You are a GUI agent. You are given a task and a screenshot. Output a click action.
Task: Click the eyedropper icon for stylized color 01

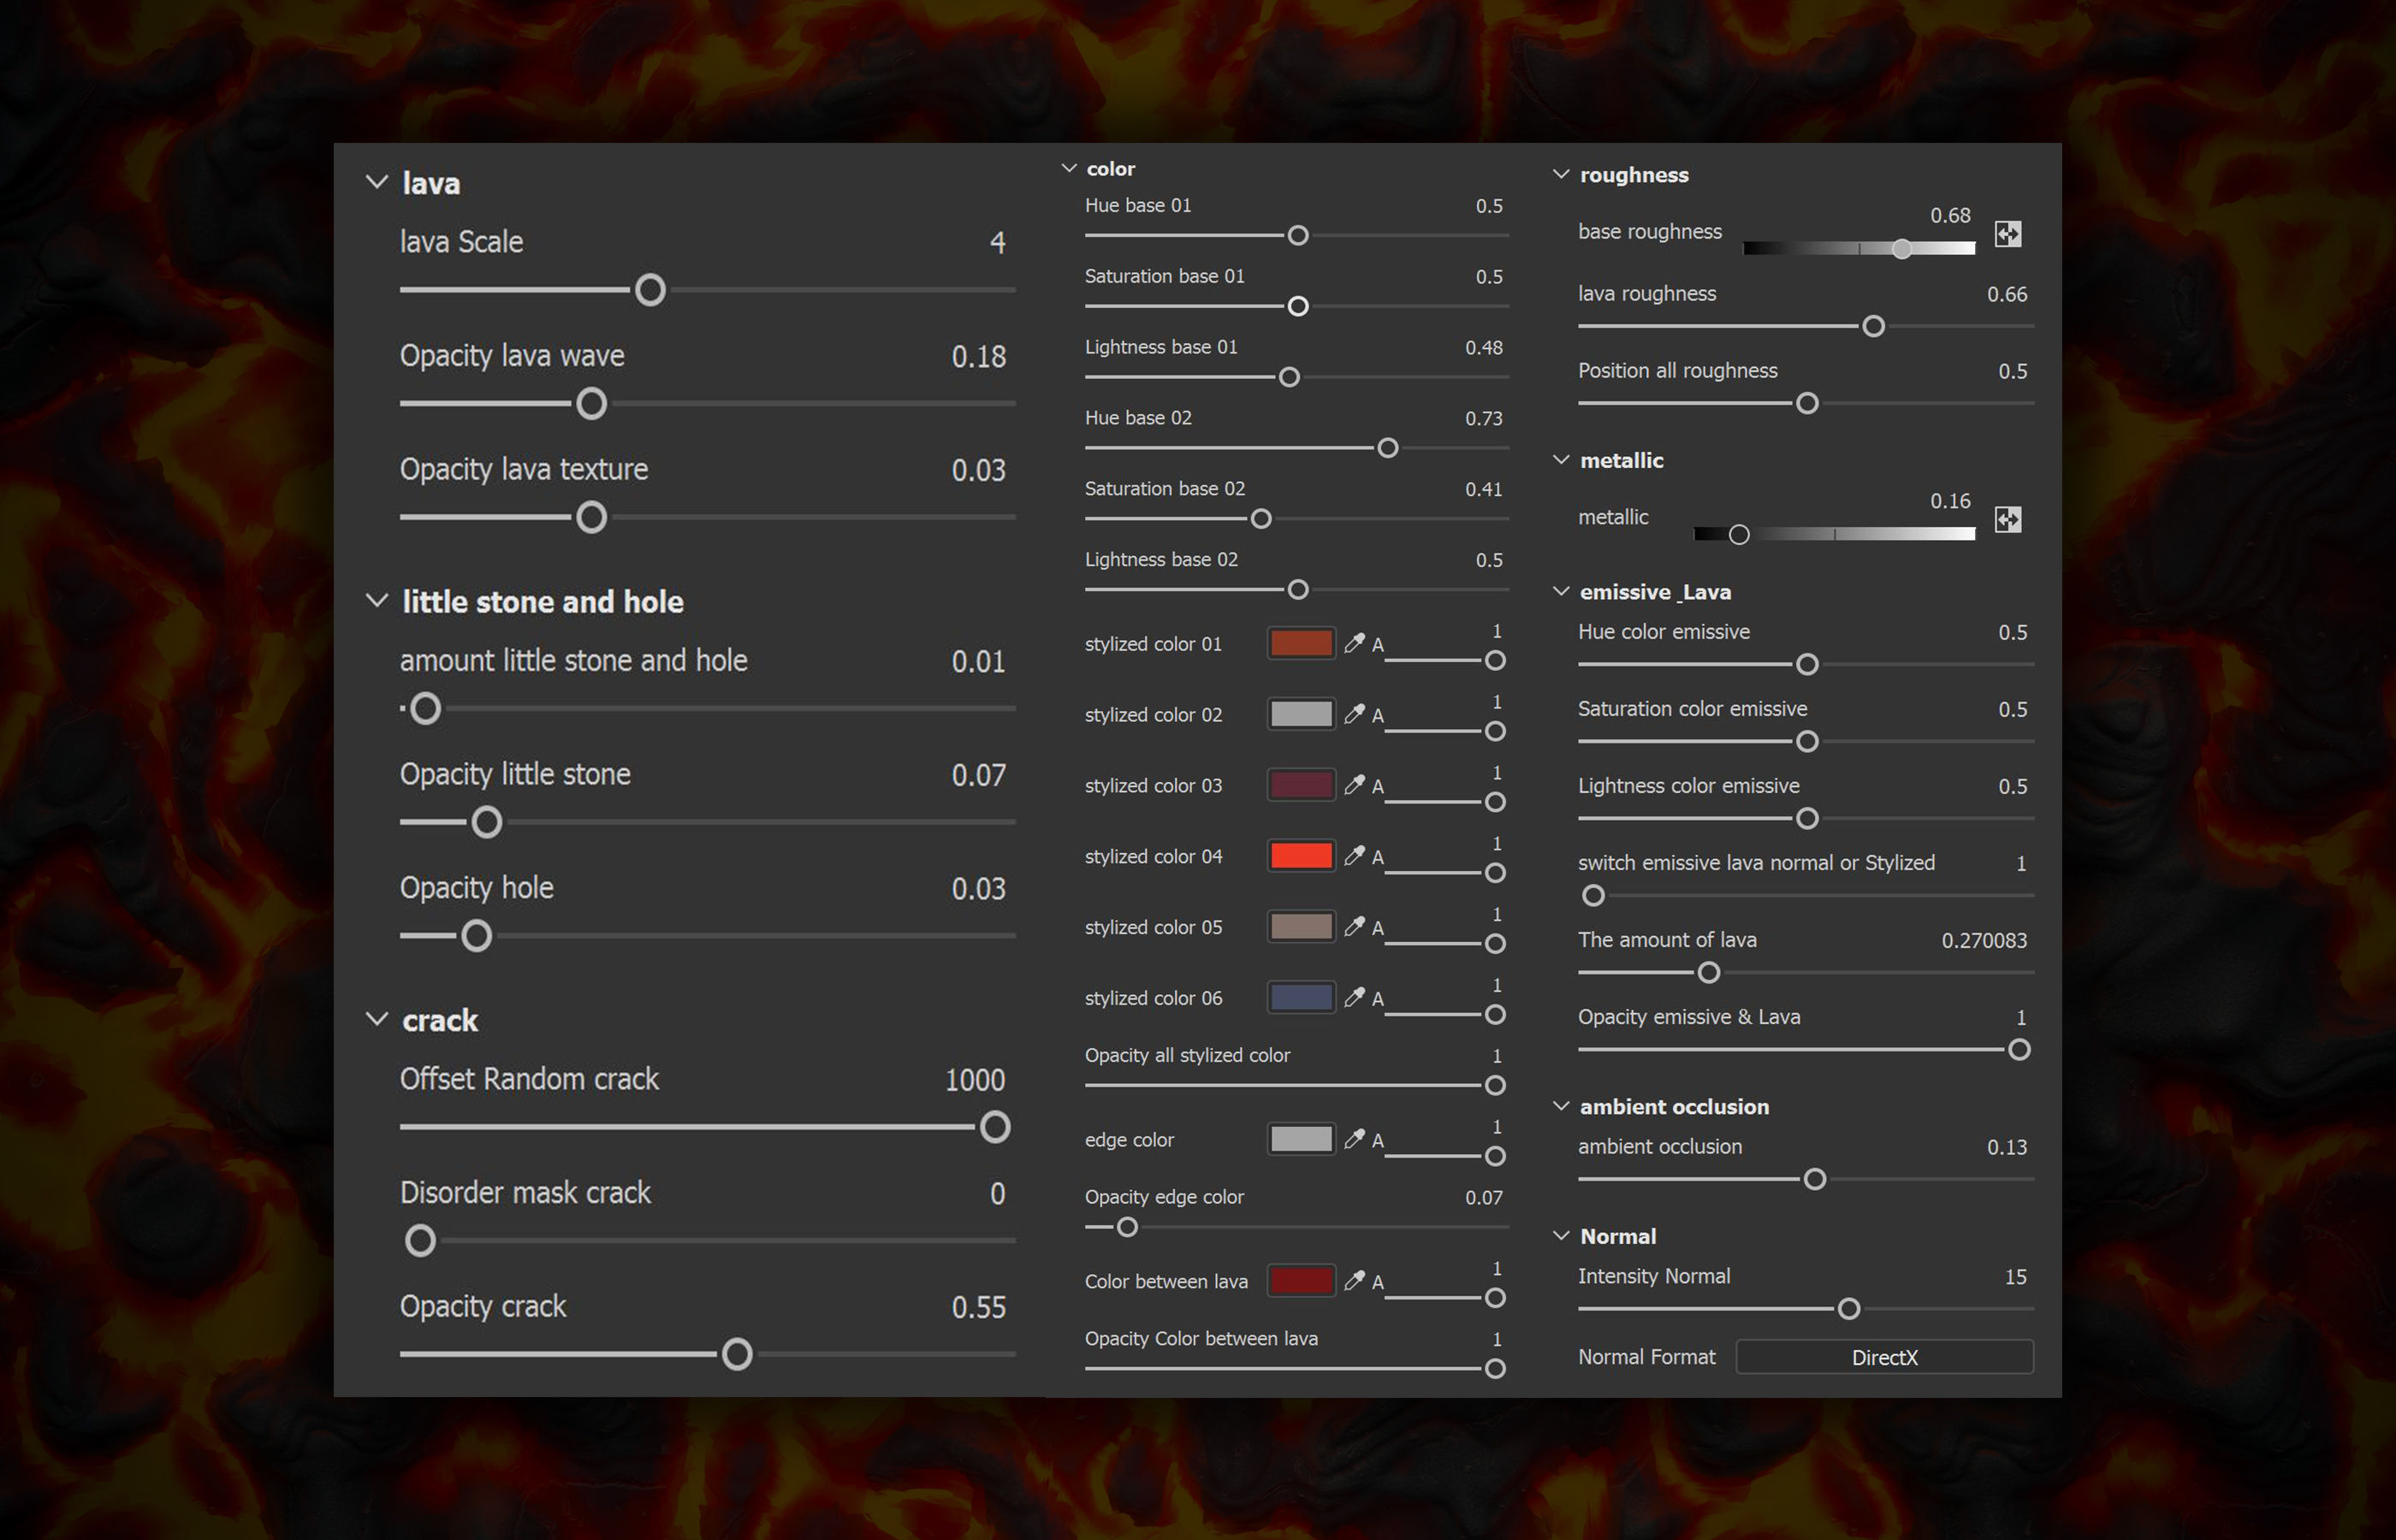(1354, 643)
